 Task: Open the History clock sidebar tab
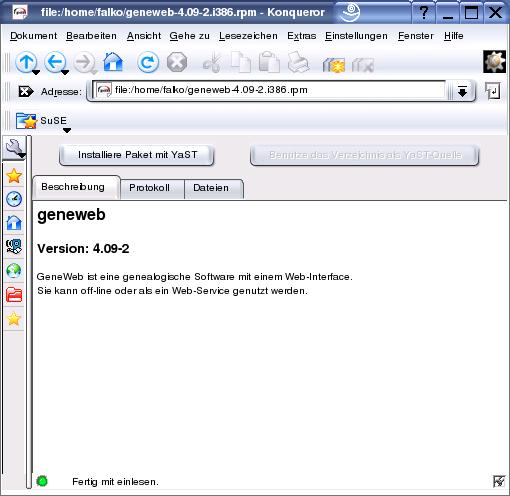coord(14,199)
